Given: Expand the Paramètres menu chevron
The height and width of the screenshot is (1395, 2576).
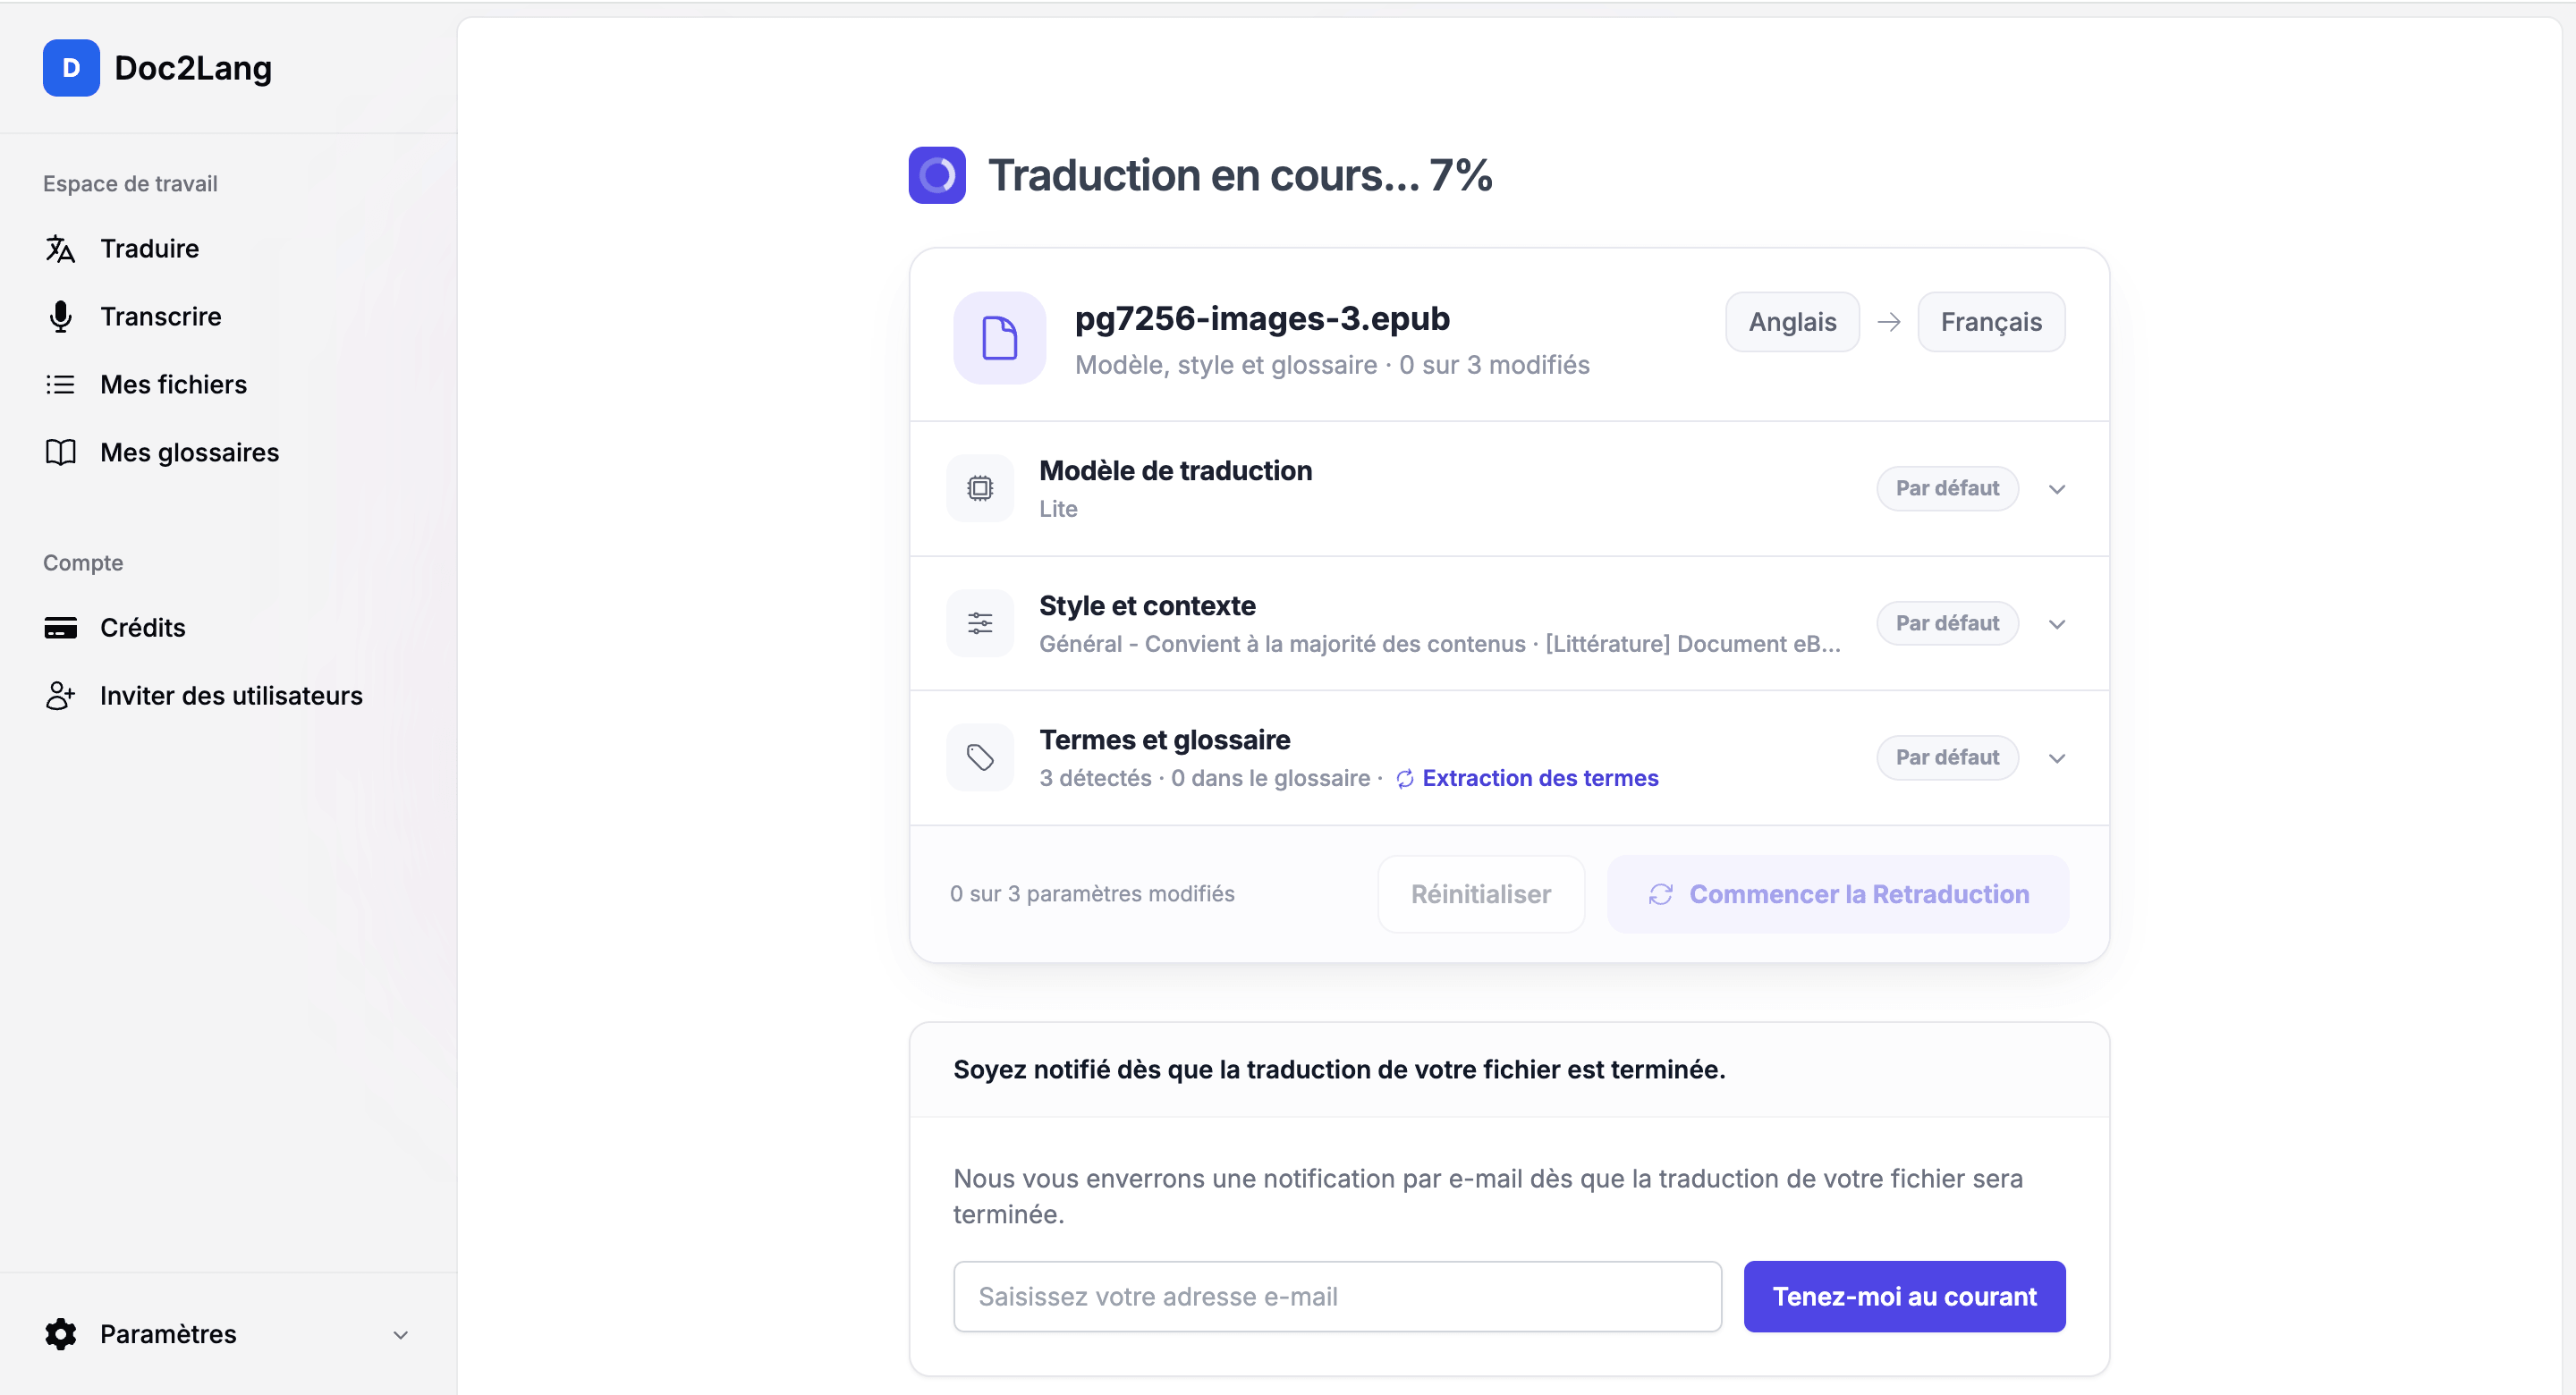Looking at the screenshot, I should (x=401, y=1335).
